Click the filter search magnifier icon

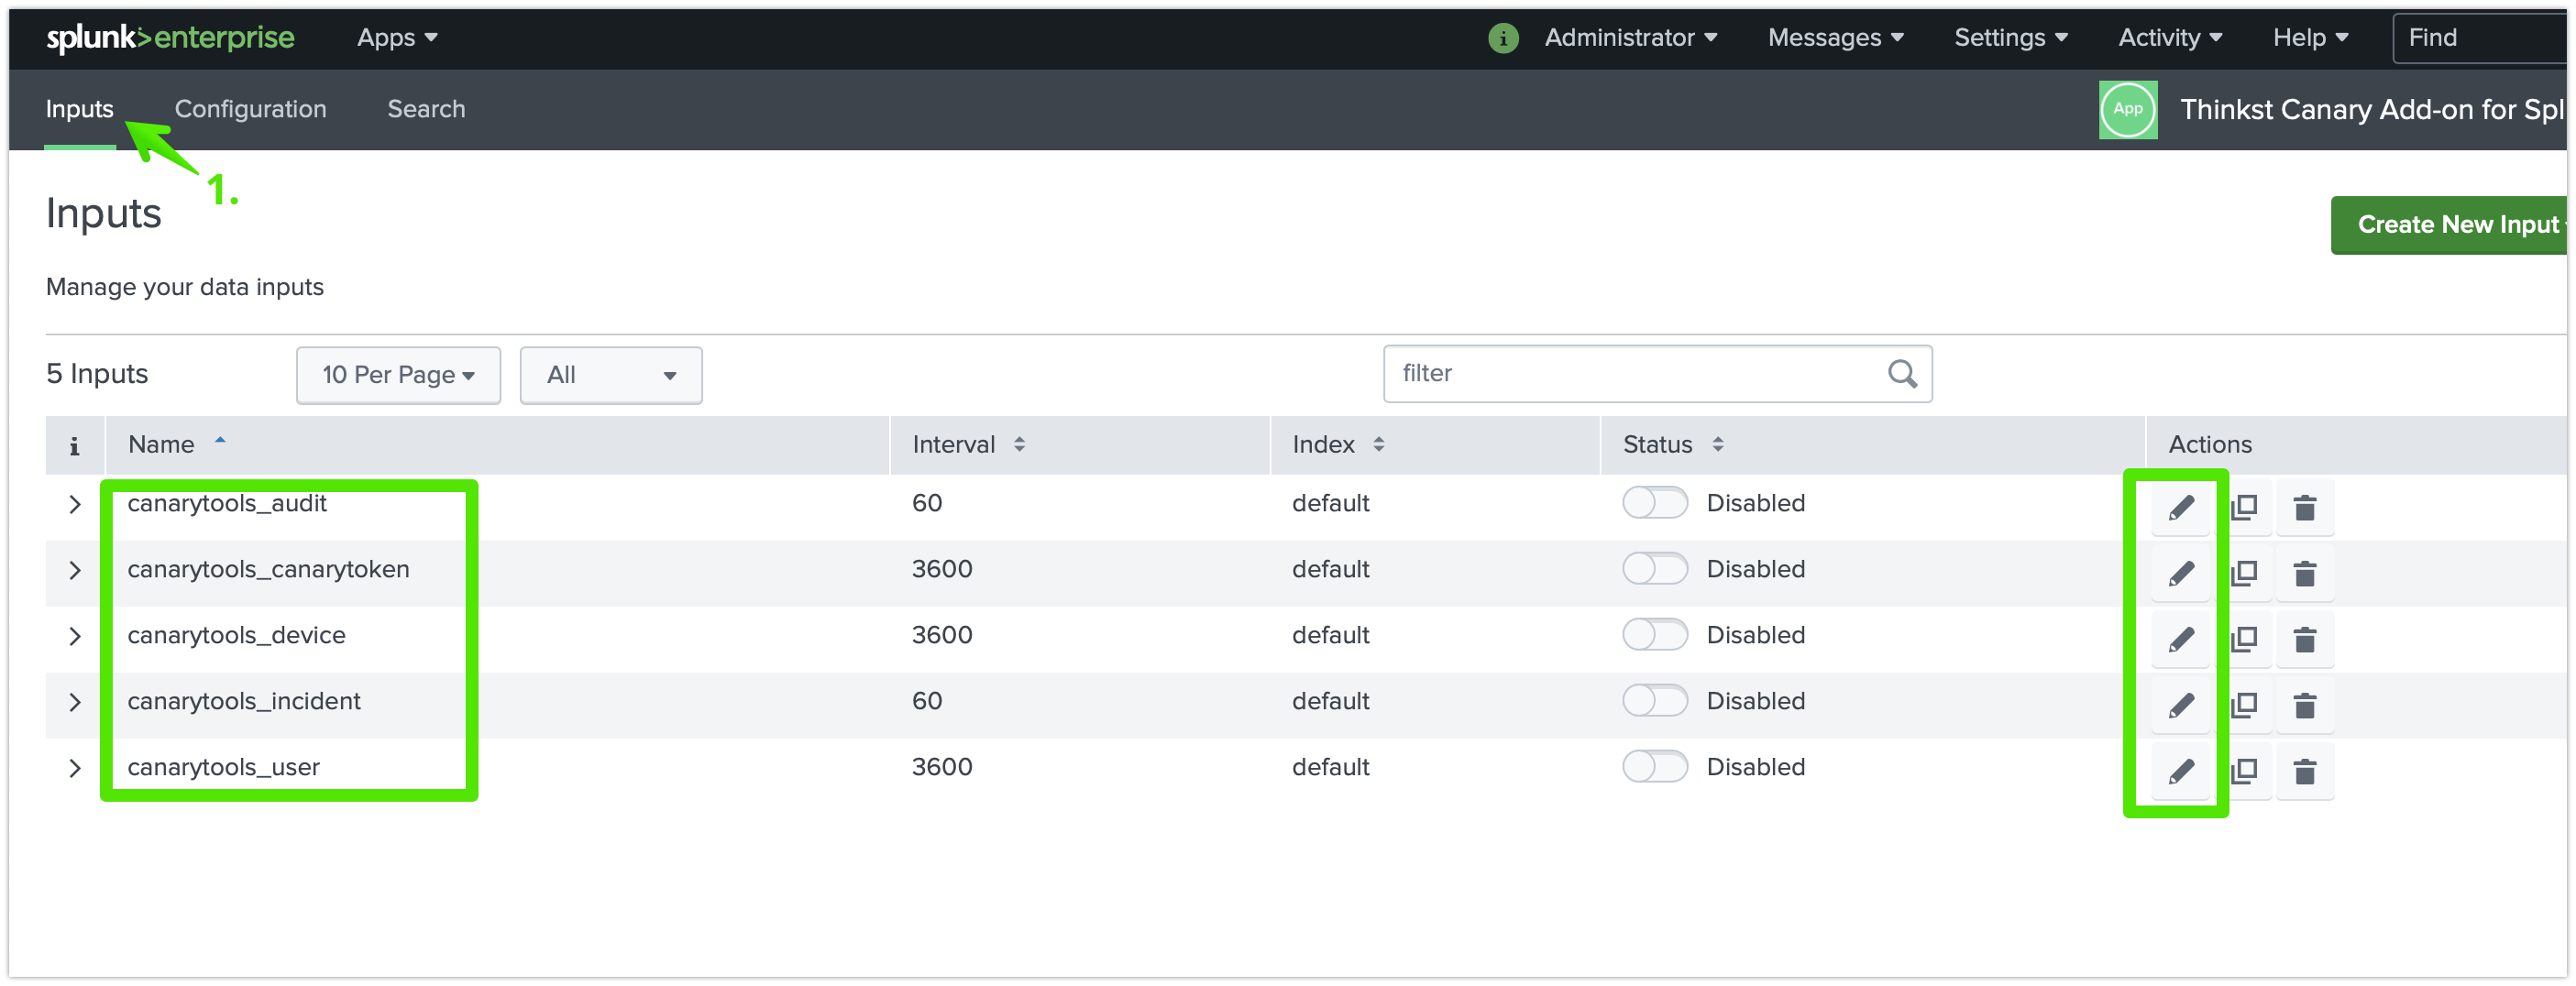(1902, 374)
